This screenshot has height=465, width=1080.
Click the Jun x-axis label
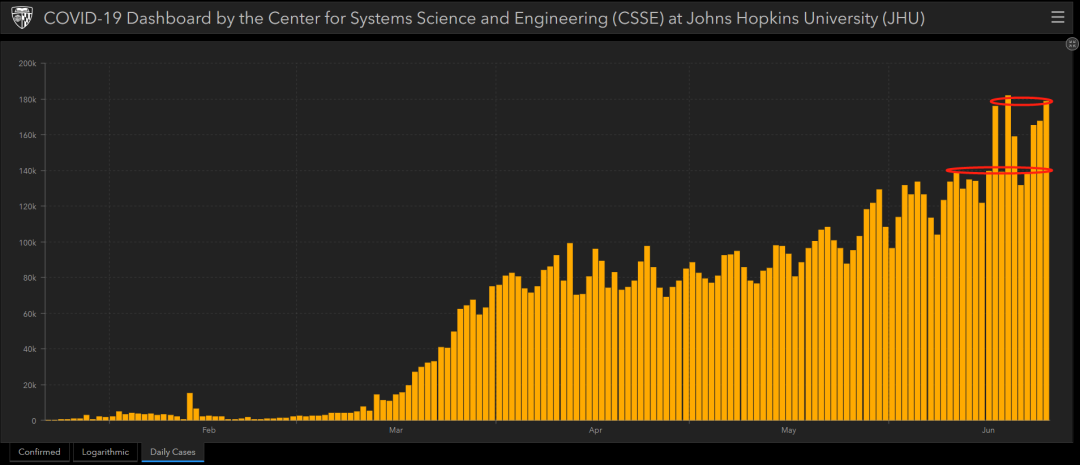pyautogui.click(x=989, y=431)
